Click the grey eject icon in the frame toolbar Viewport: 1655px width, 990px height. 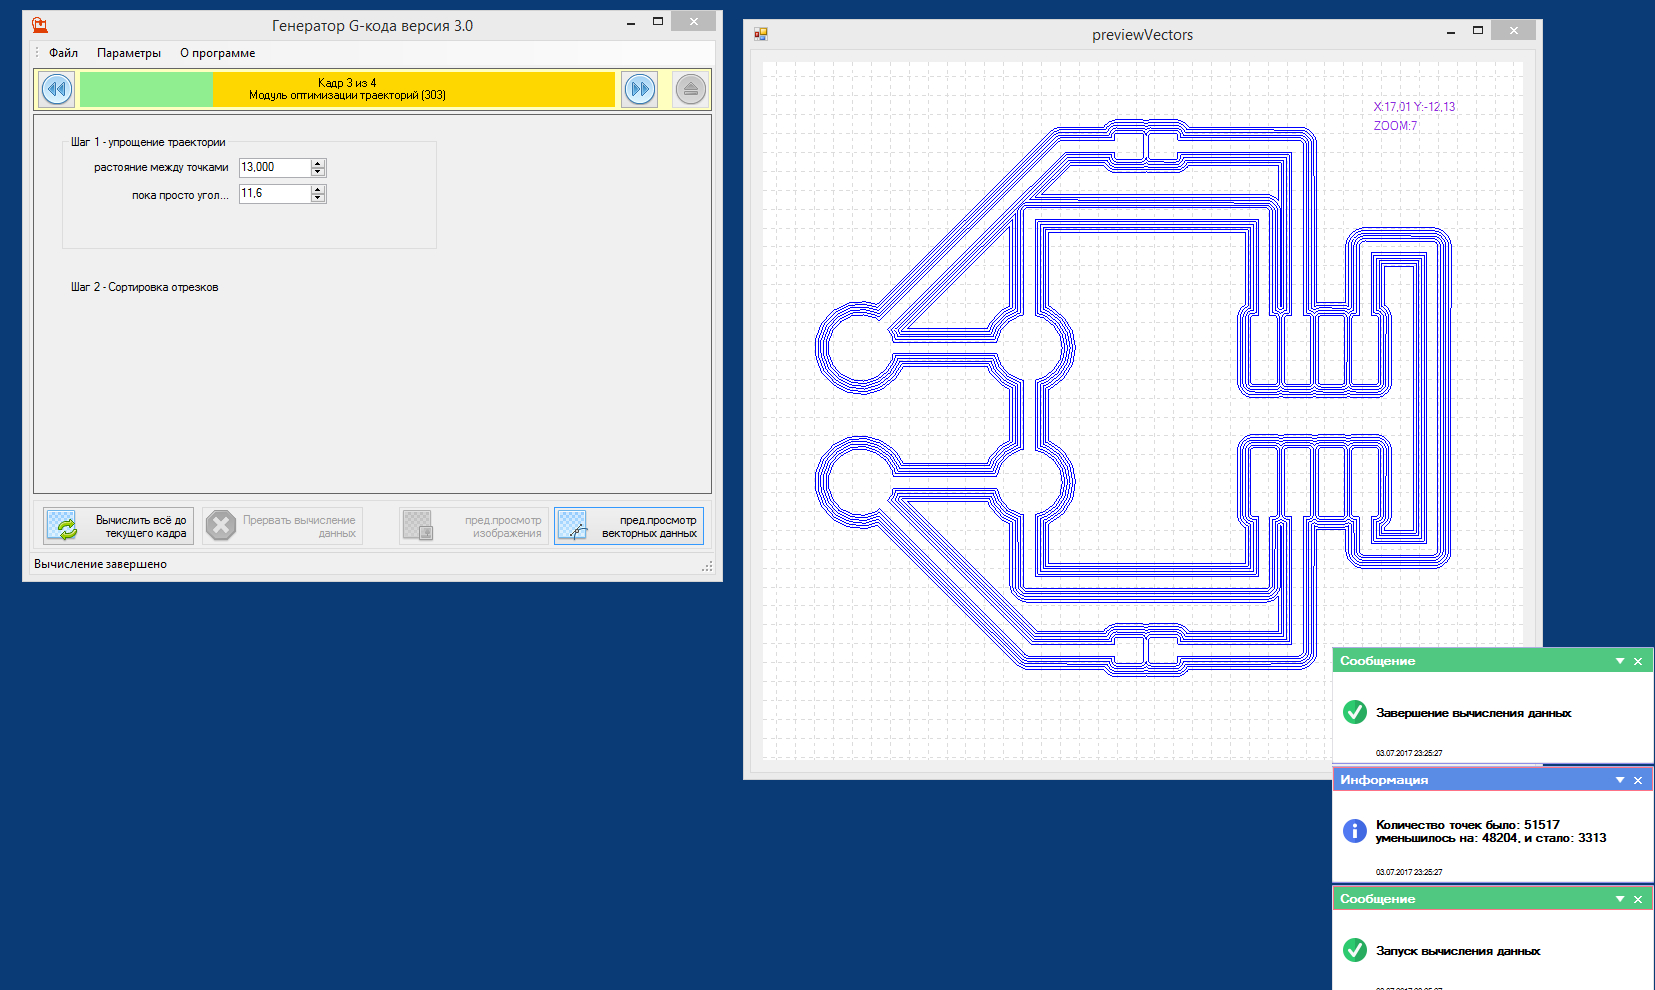click(x=690, y=89)
